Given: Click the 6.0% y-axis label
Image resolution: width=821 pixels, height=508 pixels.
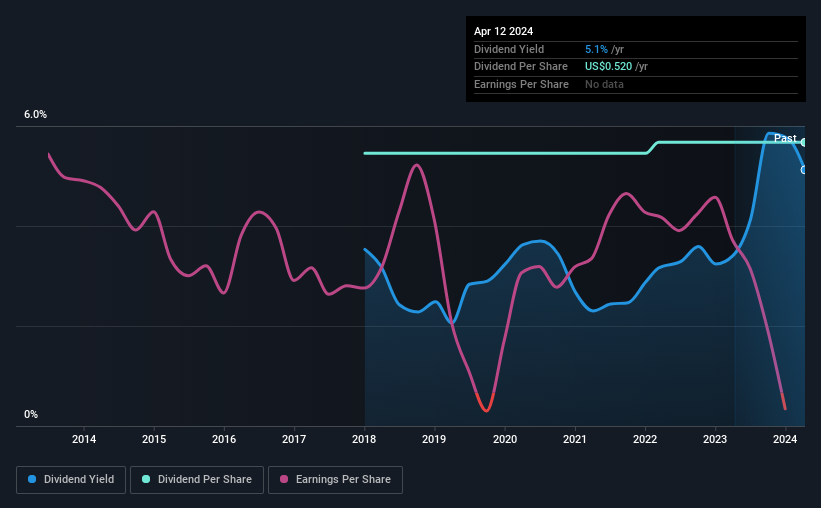Looking at the screenshot, I should point(35,114).
